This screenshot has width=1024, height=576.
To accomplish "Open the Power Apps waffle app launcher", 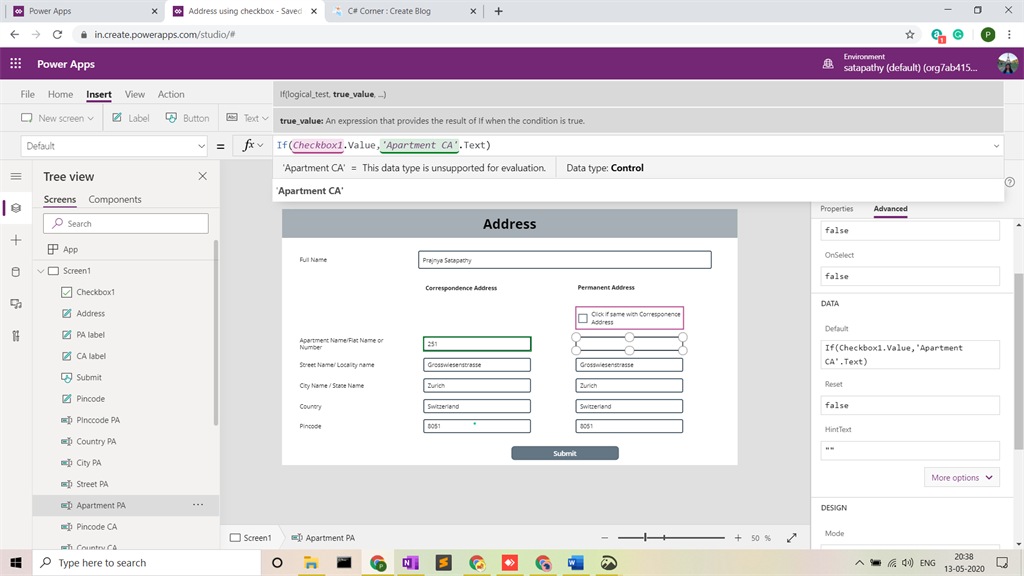I will [x=16, y=63].
